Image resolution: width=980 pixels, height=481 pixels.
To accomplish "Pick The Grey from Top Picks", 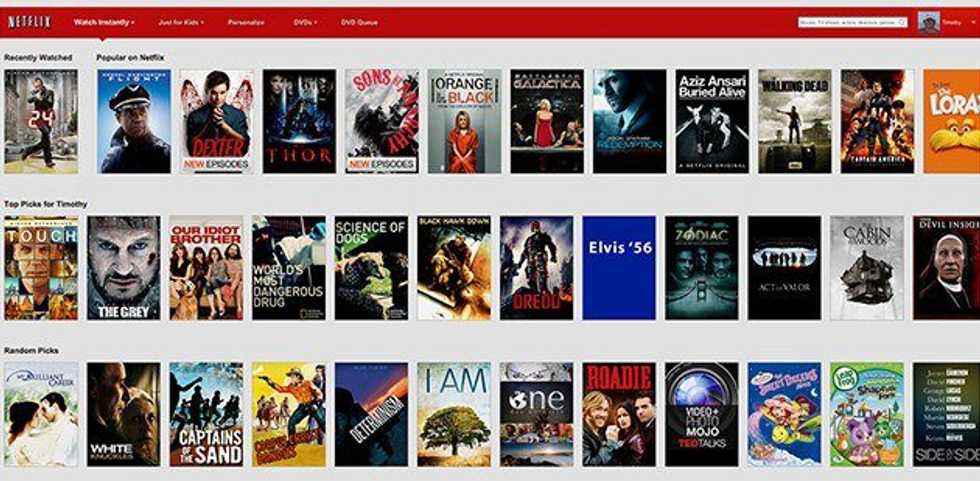I will point(123,267).
